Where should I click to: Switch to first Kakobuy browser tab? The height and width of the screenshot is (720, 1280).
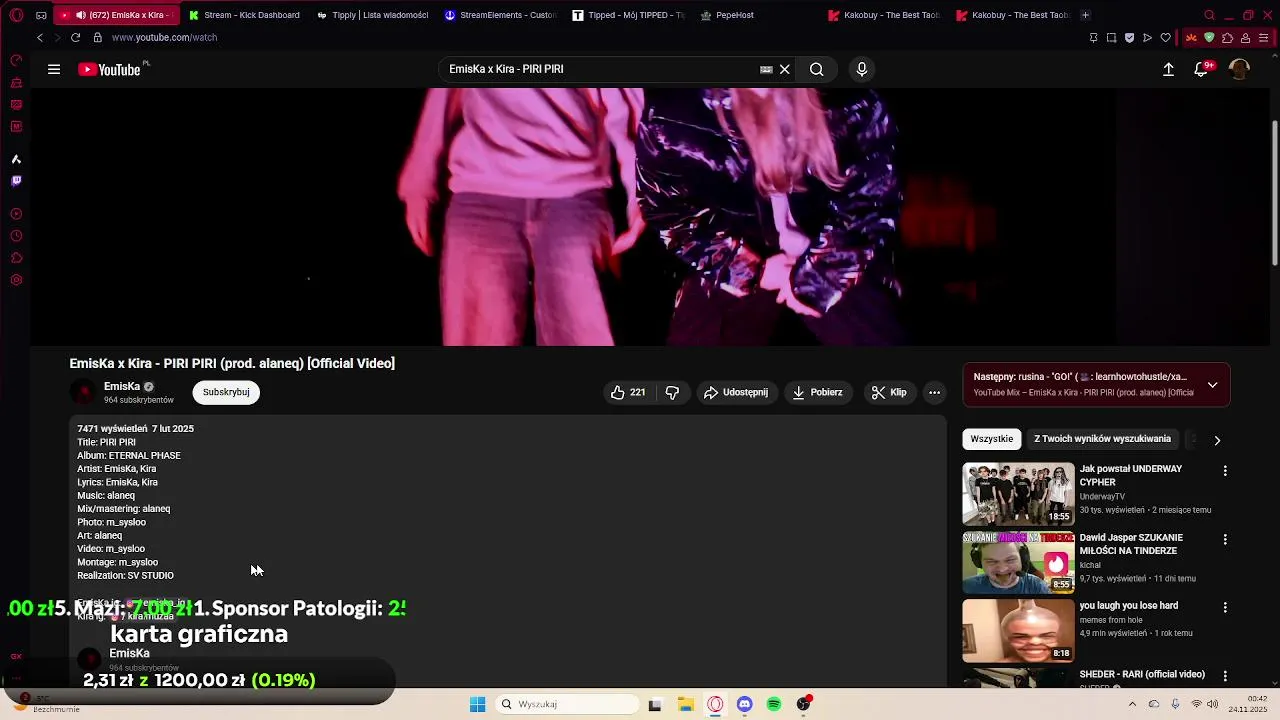pos(885,15)
